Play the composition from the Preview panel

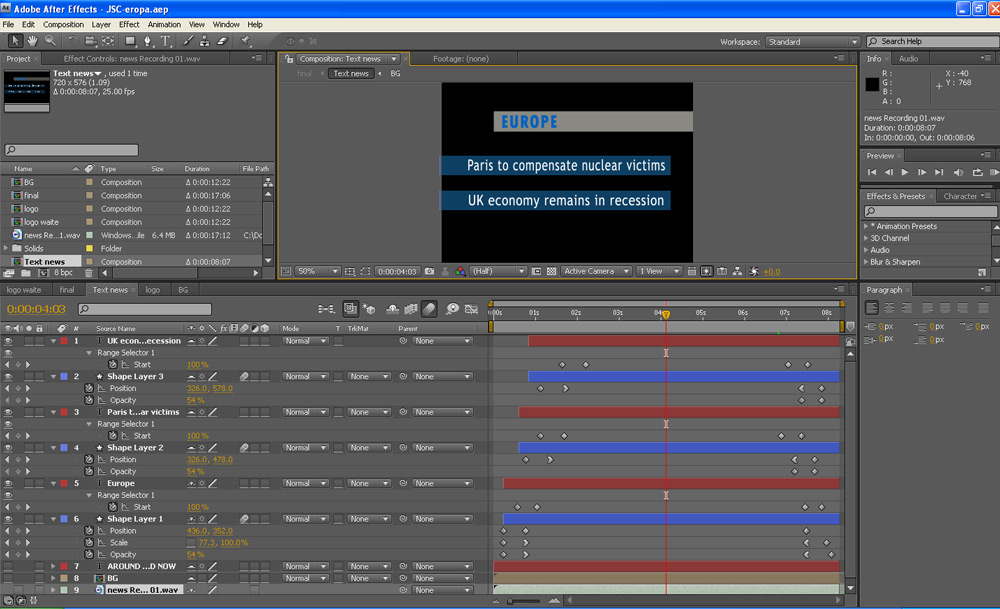pos(905,172)
